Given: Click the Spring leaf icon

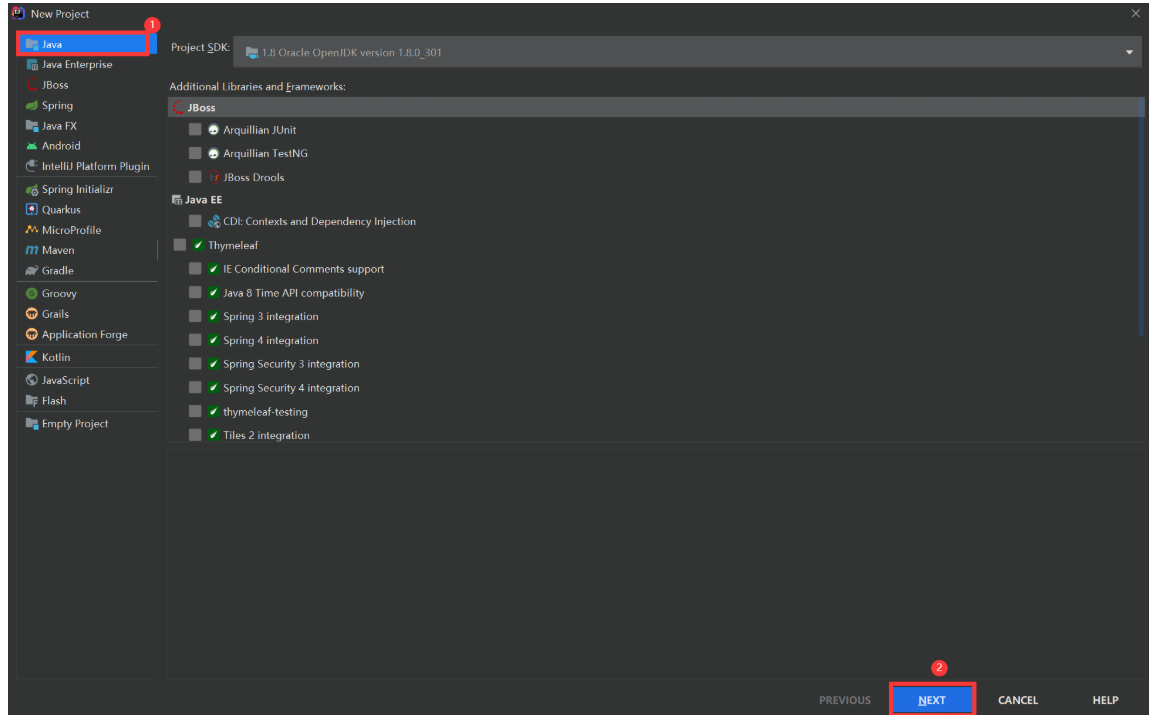Looking at the screenshot, I should click(x=31, y=106).
